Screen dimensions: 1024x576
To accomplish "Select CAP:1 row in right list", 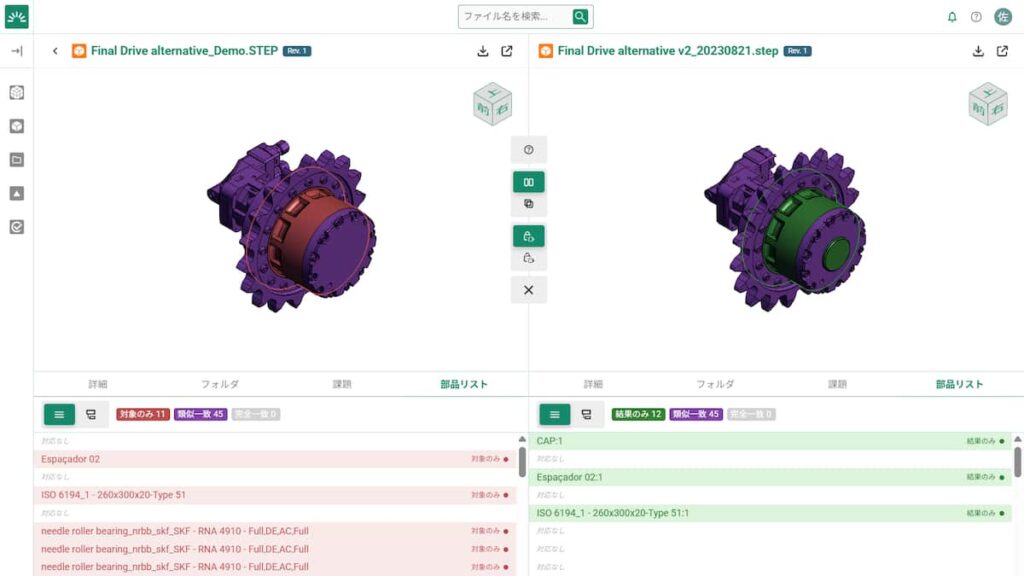I will tap(770, 441).
